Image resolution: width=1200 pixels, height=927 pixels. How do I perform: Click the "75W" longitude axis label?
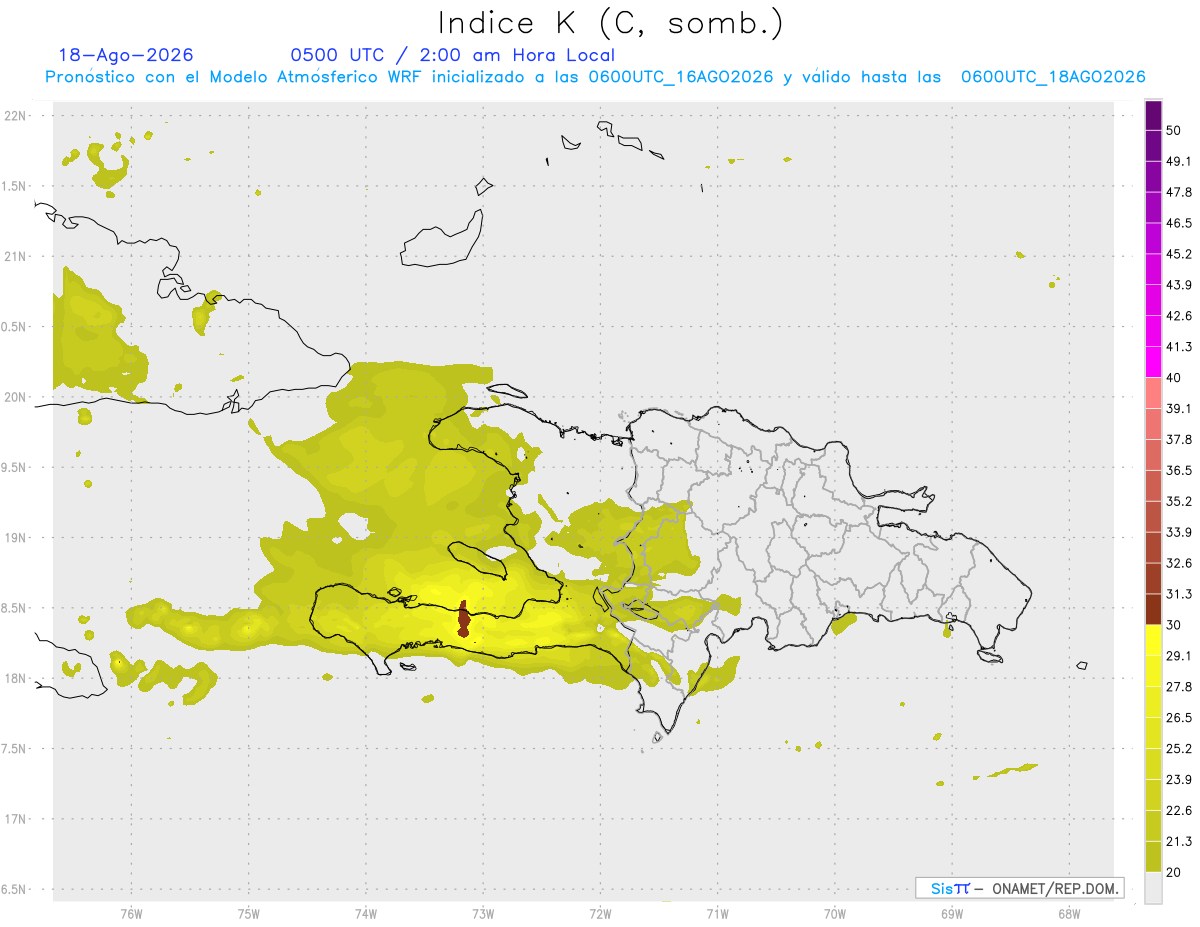[x=248, y=914]
